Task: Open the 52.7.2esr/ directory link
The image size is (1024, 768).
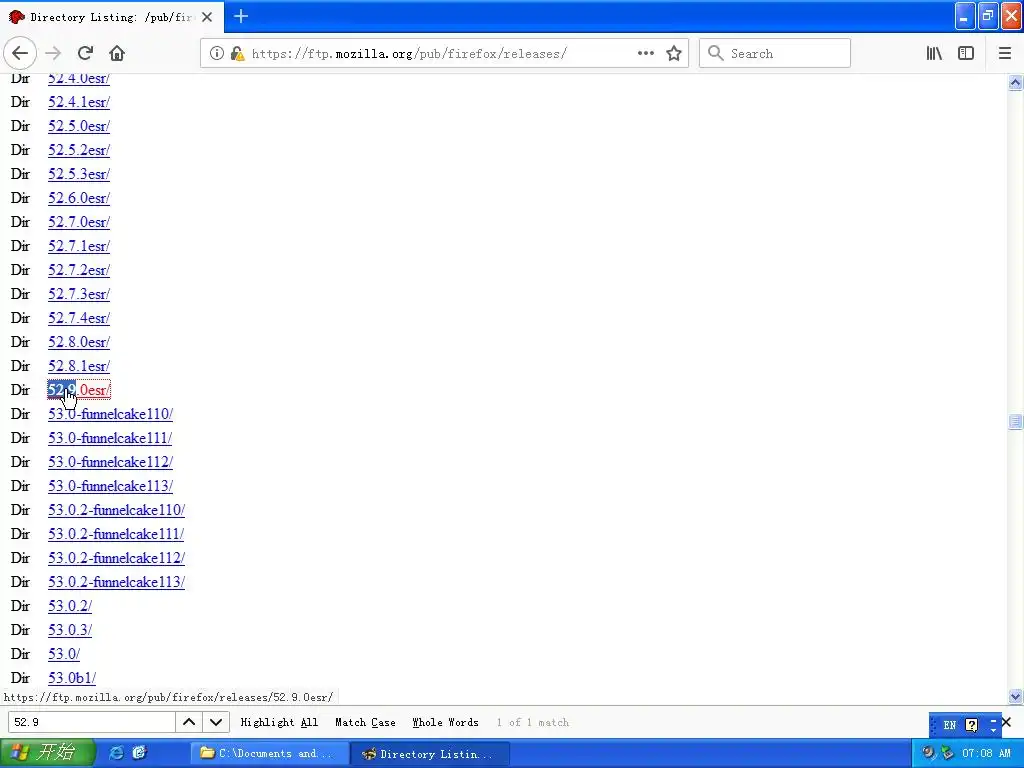Action: pyautogui.click(x=79, y=270)
